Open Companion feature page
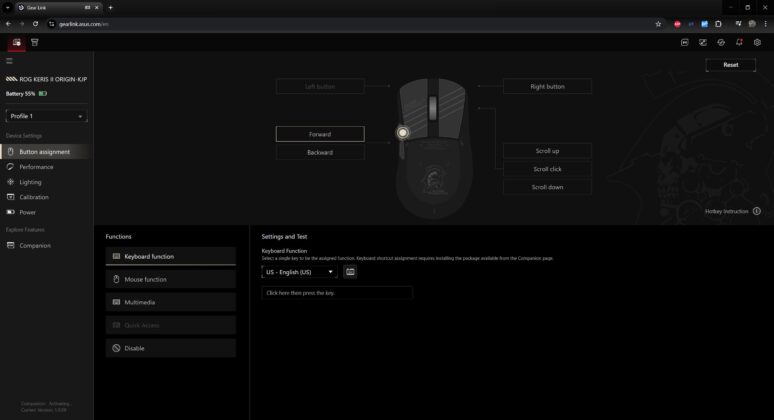774x420 pixels. coord(45,245)
